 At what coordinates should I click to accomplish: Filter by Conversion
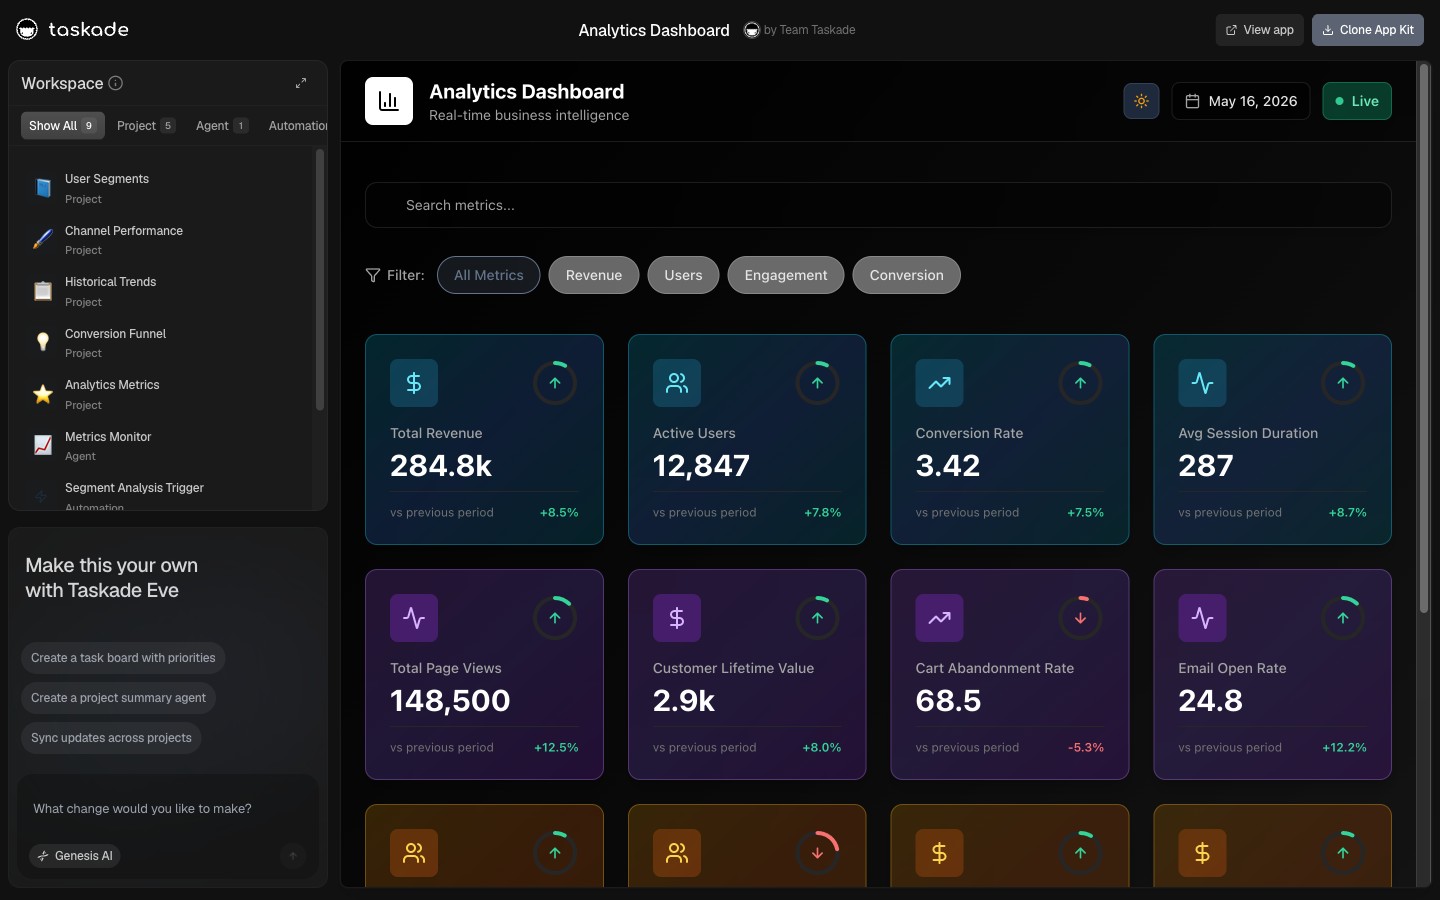point(907,275)
